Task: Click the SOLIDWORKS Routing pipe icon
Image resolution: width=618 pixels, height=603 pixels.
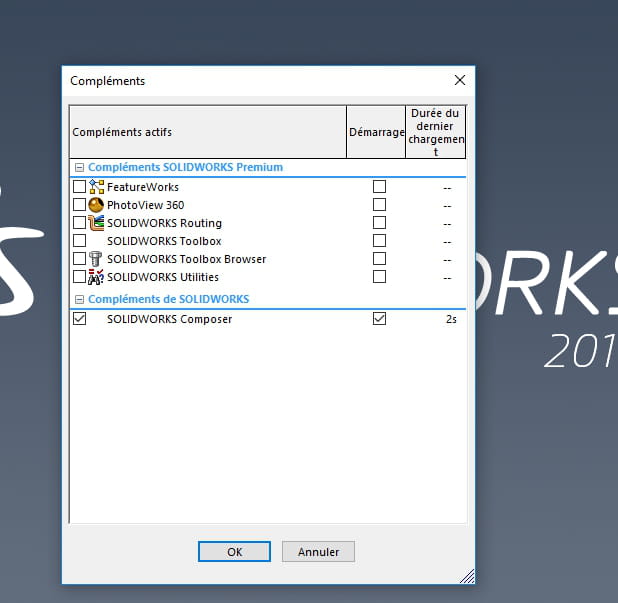Action: pyautogui.click(x=96, y=223)
